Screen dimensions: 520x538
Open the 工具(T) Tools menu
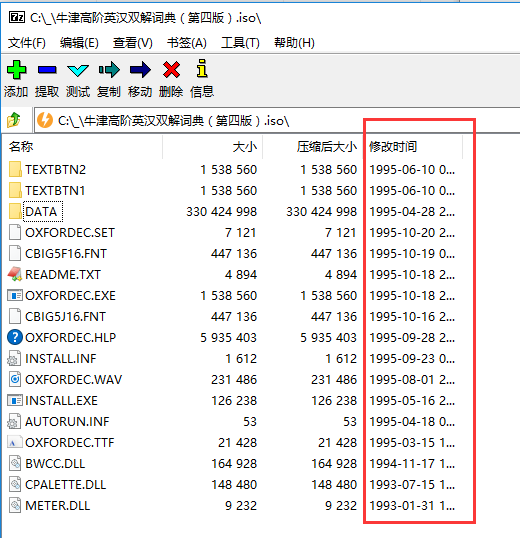point(240,43)
